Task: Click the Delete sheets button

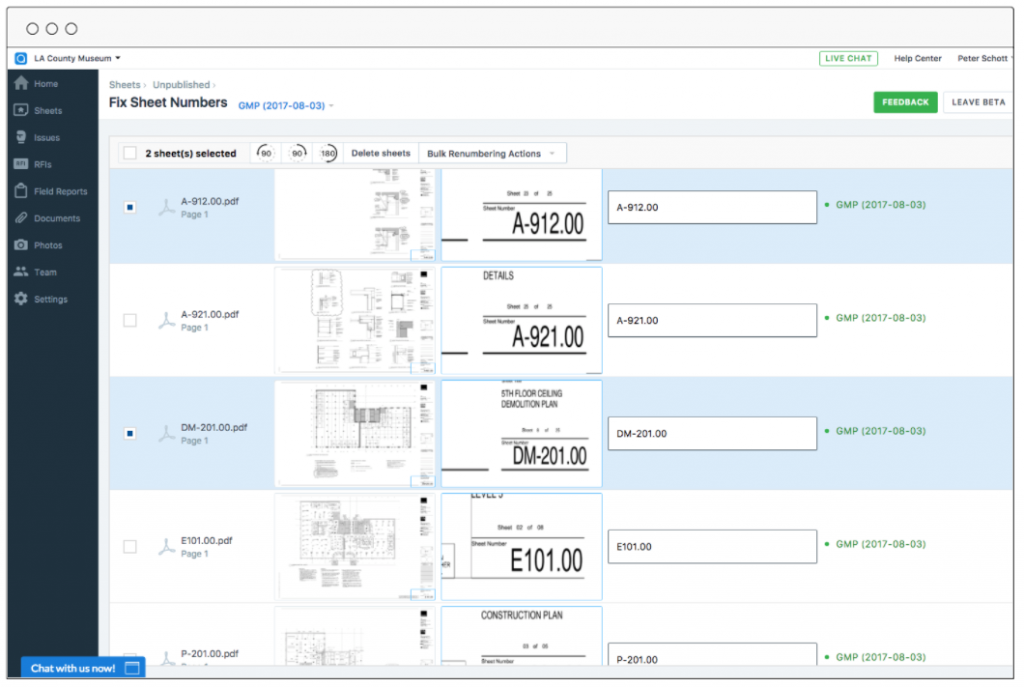Action: [x=381, y=153]
